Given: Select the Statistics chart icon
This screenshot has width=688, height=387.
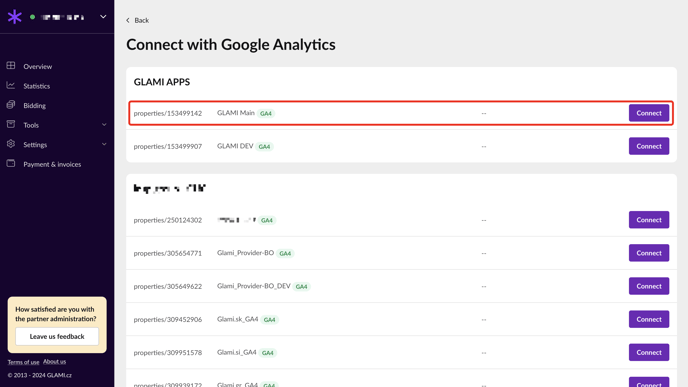Looking at the screenshot, I should 11,86.
